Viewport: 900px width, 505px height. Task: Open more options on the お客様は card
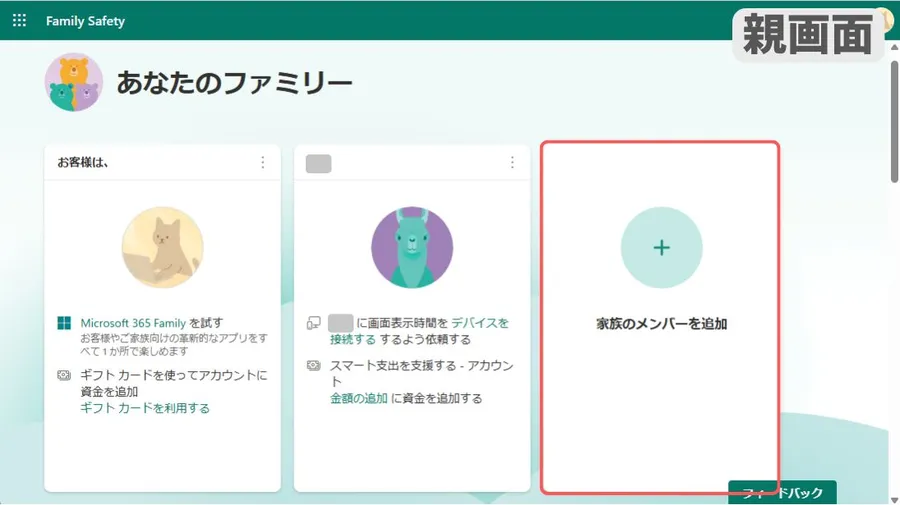pos(263,162)
